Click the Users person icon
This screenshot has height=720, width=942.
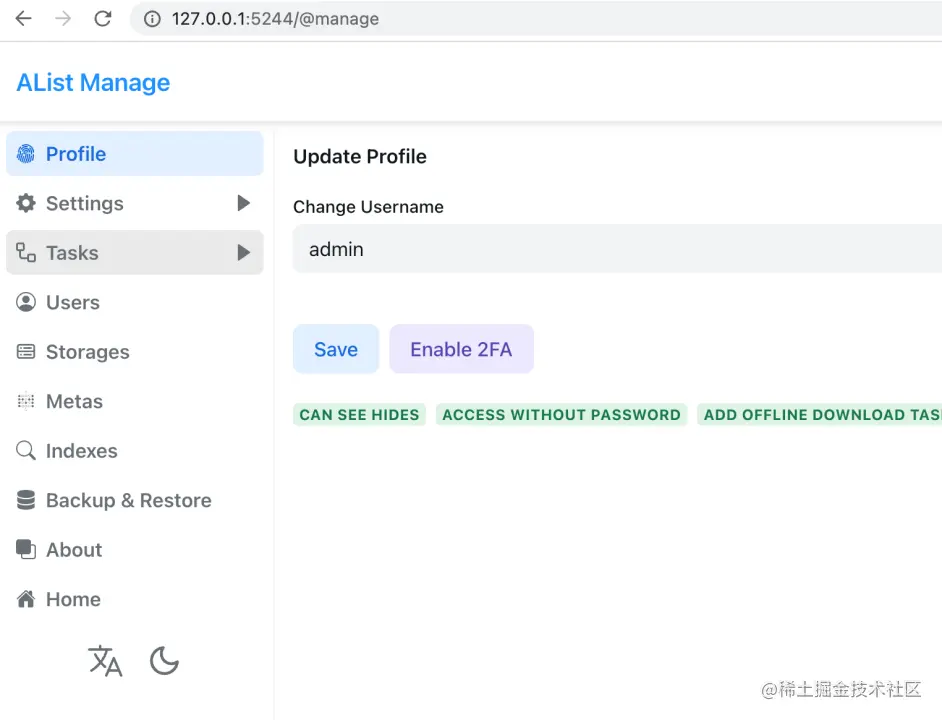coord(26,302)
